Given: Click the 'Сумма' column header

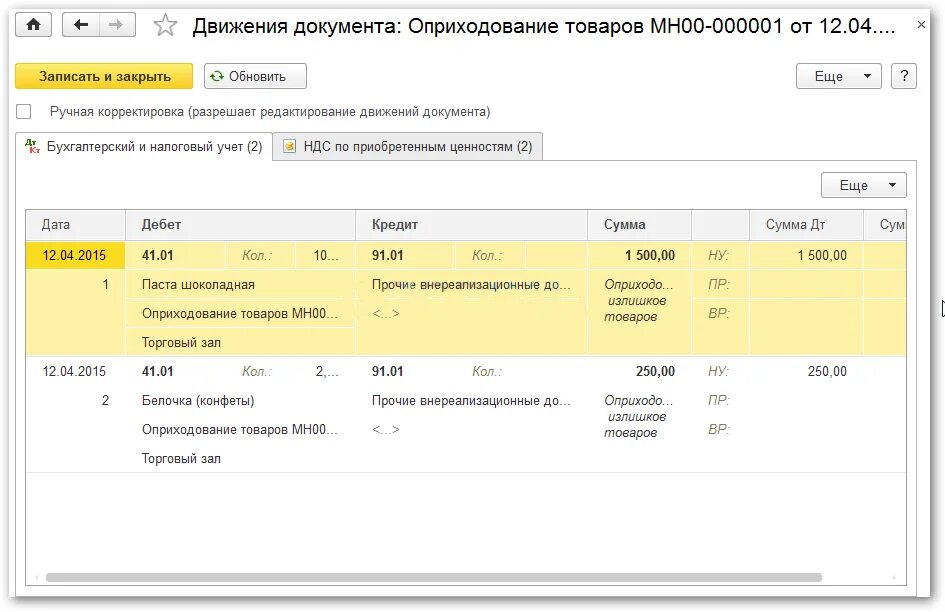Looking at the screenshot, I should 639,225.
